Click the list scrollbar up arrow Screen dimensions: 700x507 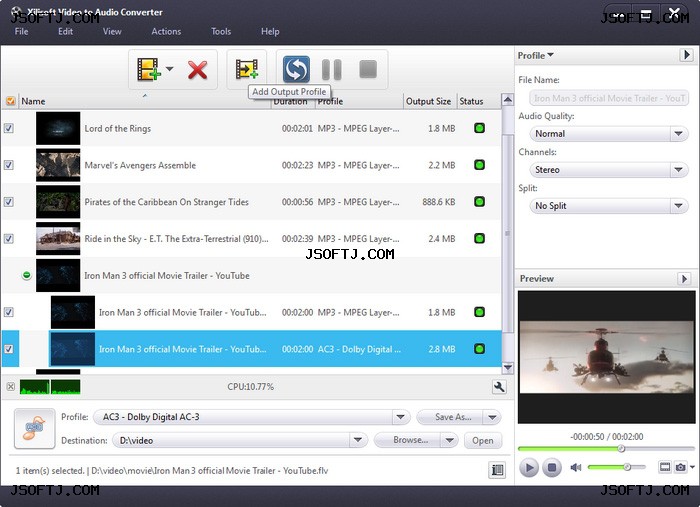click(x=508, y=100)
